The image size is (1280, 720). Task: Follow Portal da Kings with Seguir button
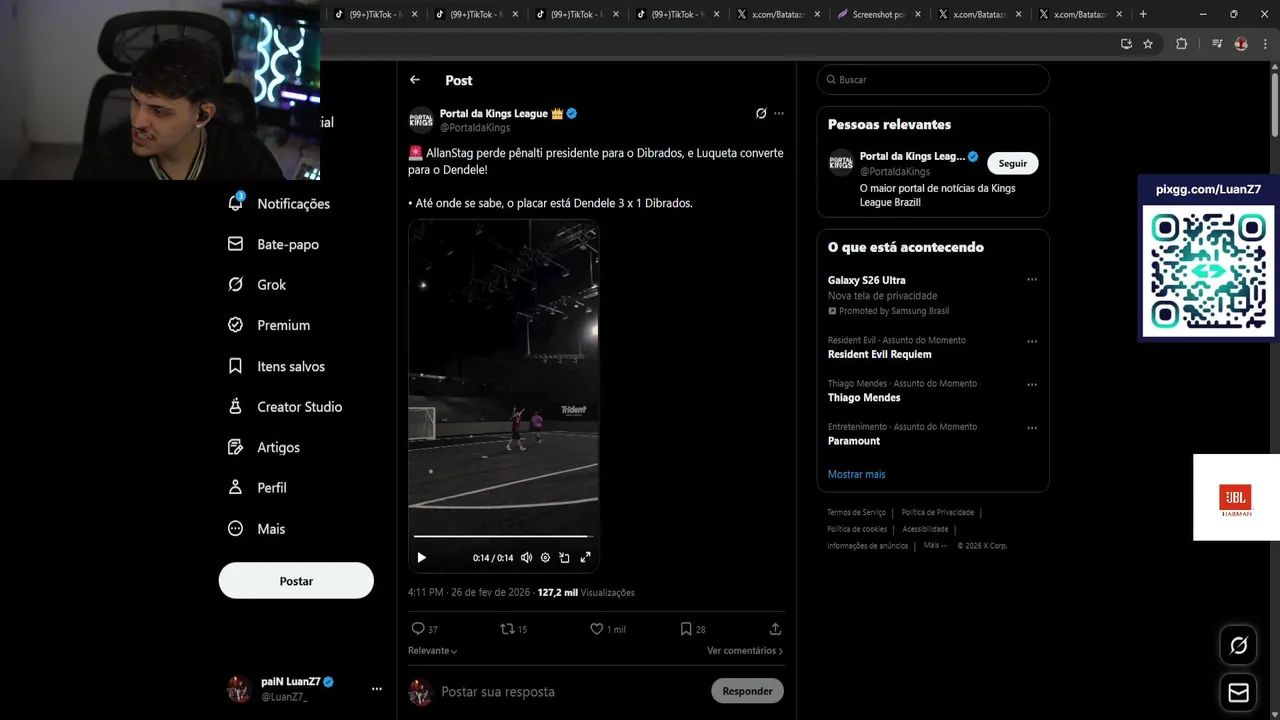(x=1013, y=163)
